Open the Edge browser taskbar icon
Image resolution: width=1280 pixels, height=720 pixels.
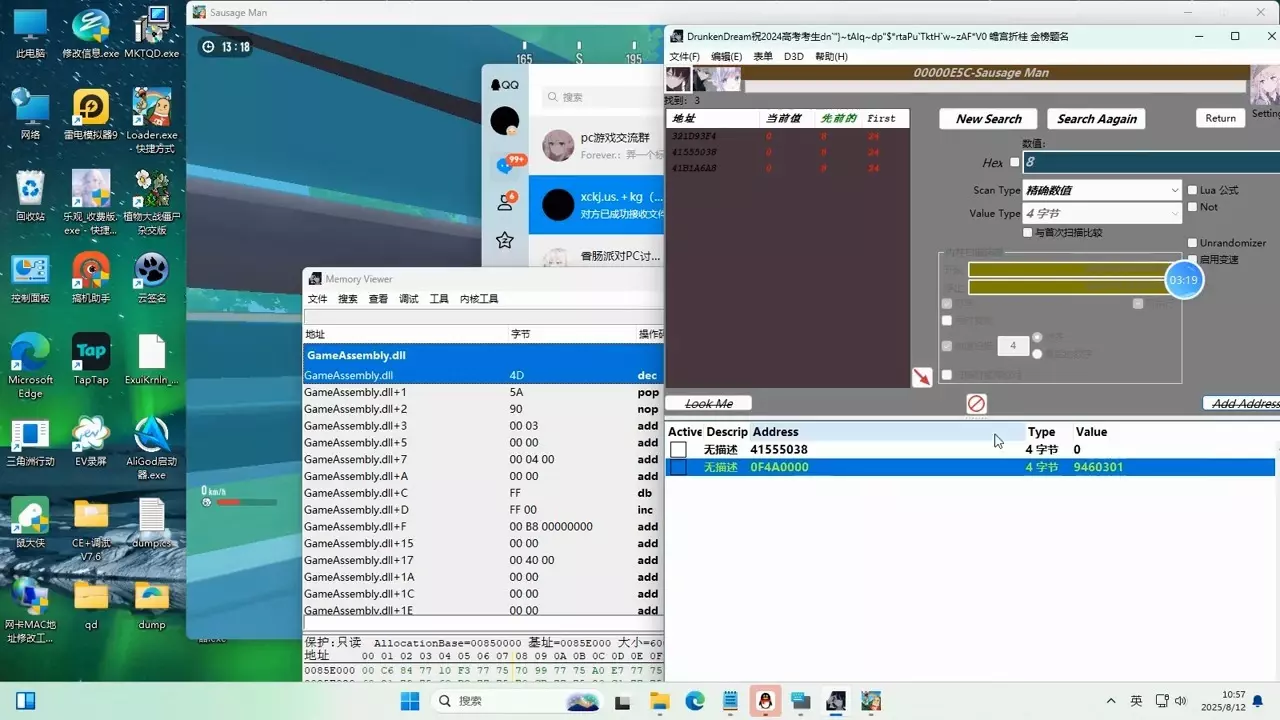pos(694,701)
